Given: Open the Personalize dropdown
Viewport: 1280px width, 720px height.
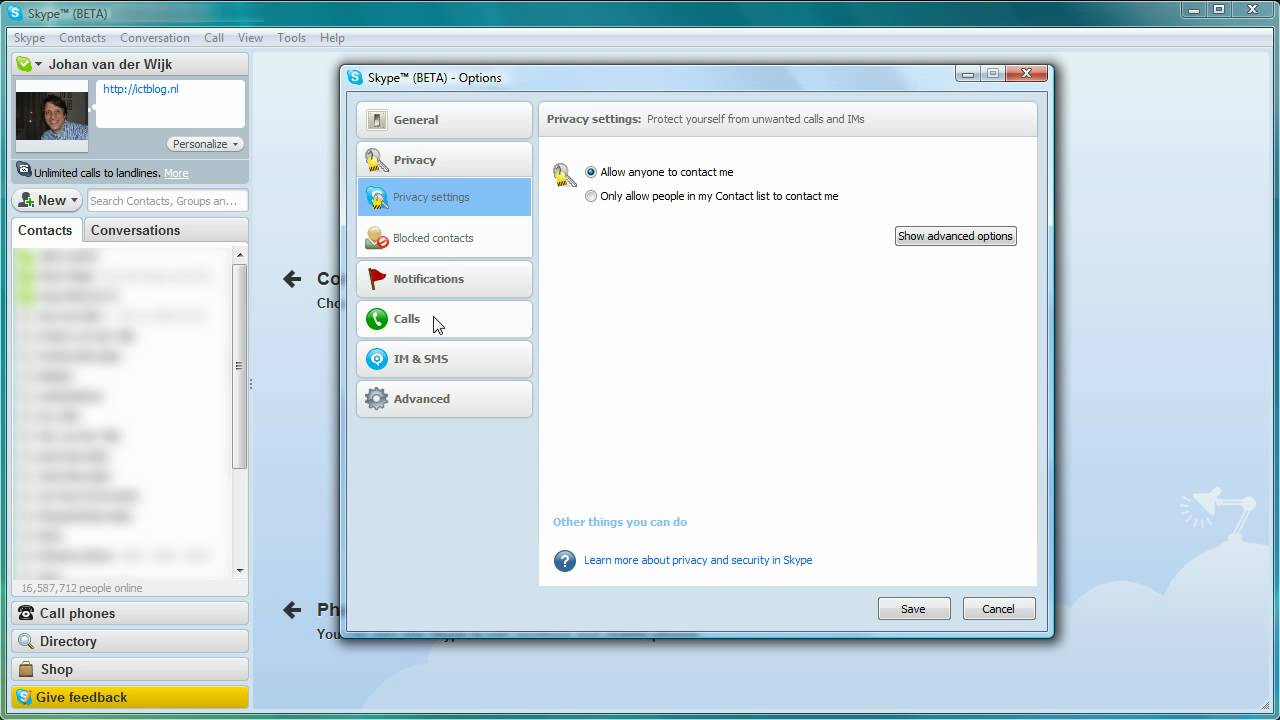Looking at the screenshot, I should pos(205,144).
